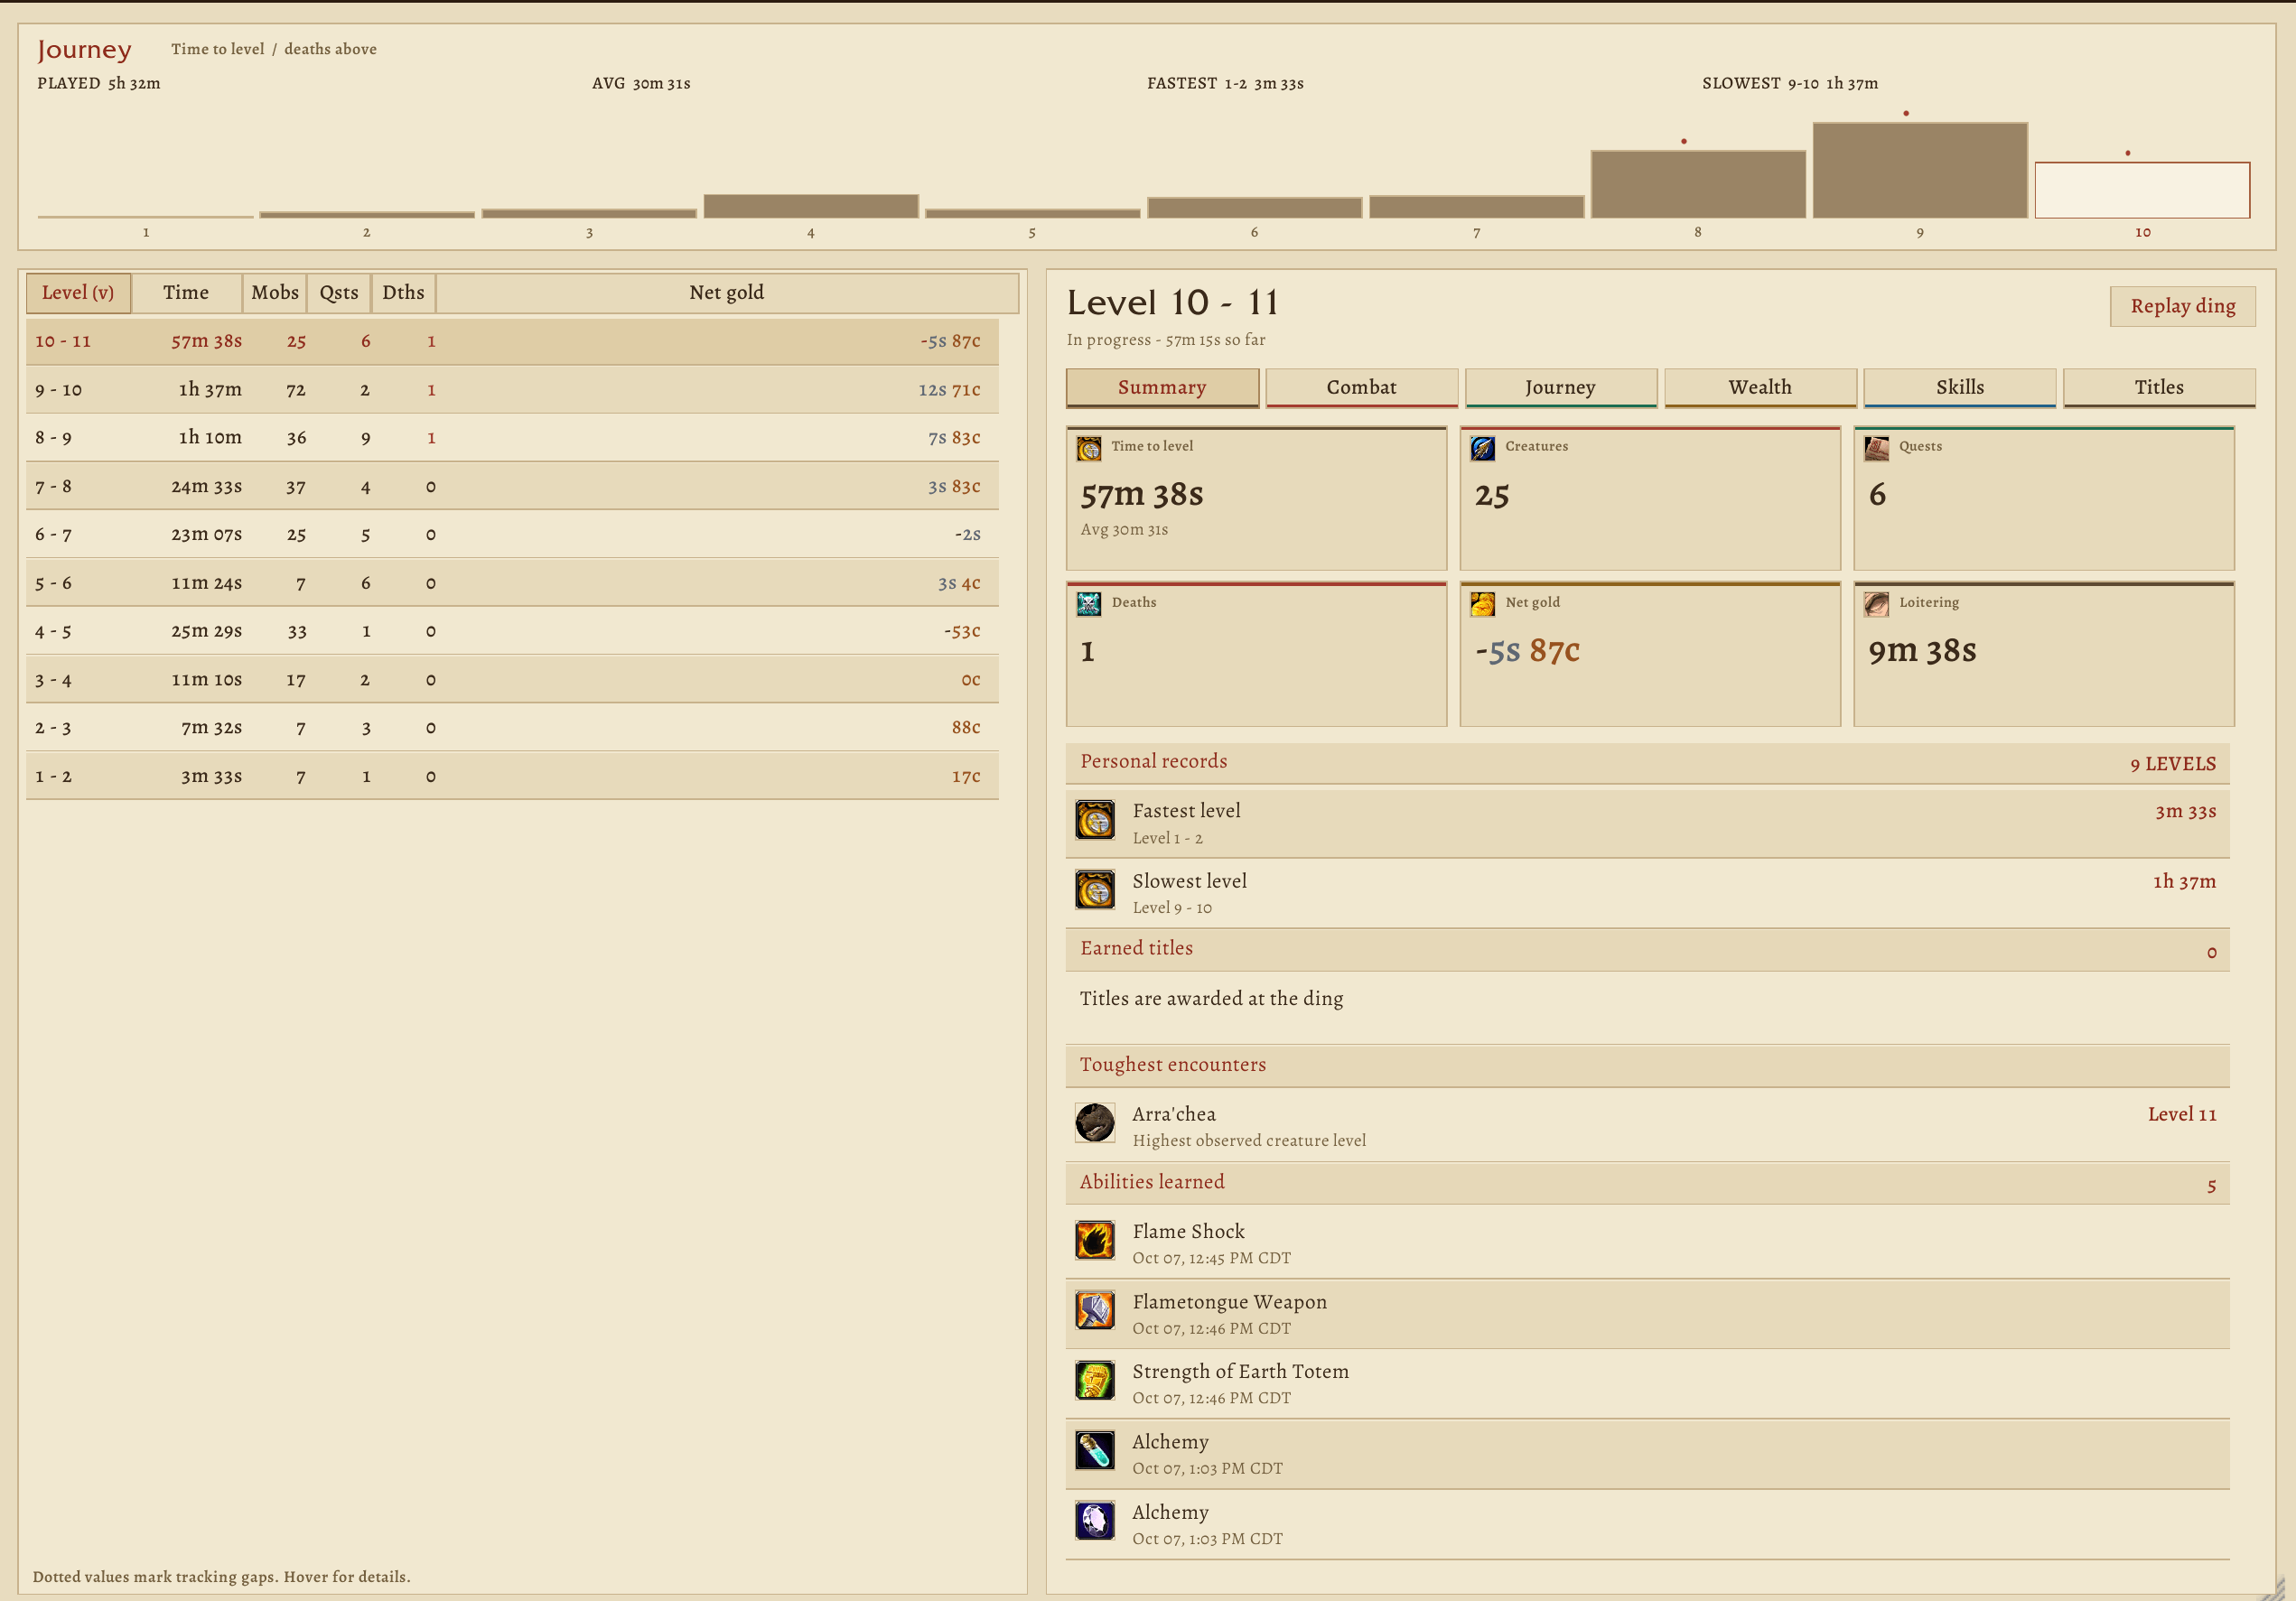This screenshot has height=1601, width=2296.
Task: Click the Net gold coins icon
Action: pyautogui.click(x=1483, y=604)
